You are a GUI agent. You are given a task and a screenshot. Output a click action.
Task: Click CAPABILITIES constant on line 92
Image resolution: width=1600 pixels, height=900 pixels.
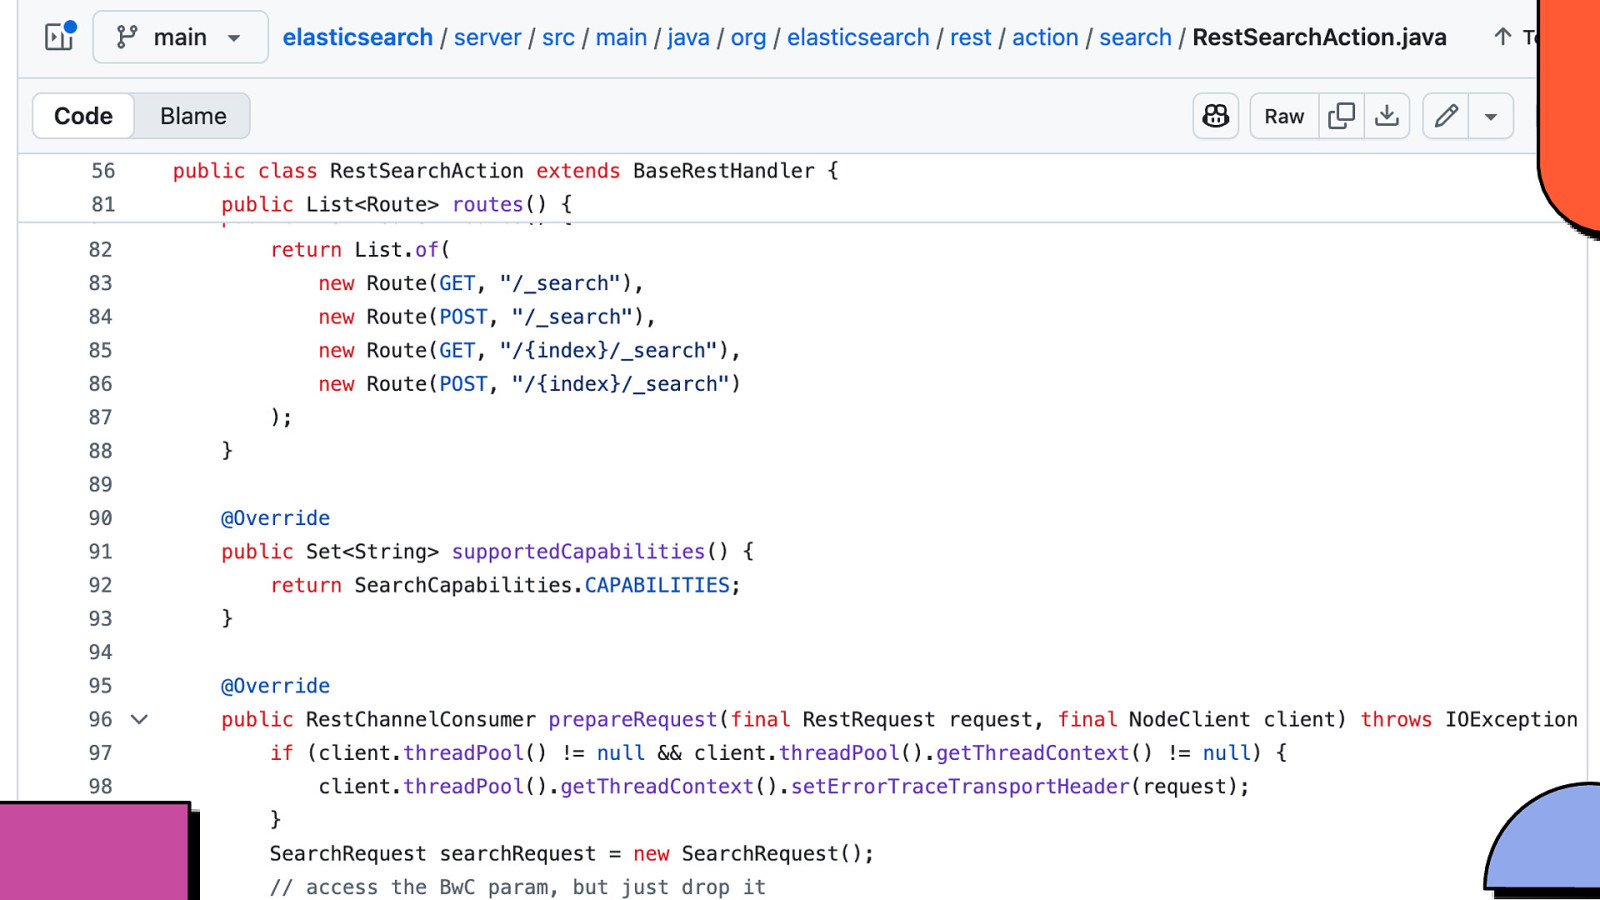point(657,585)
